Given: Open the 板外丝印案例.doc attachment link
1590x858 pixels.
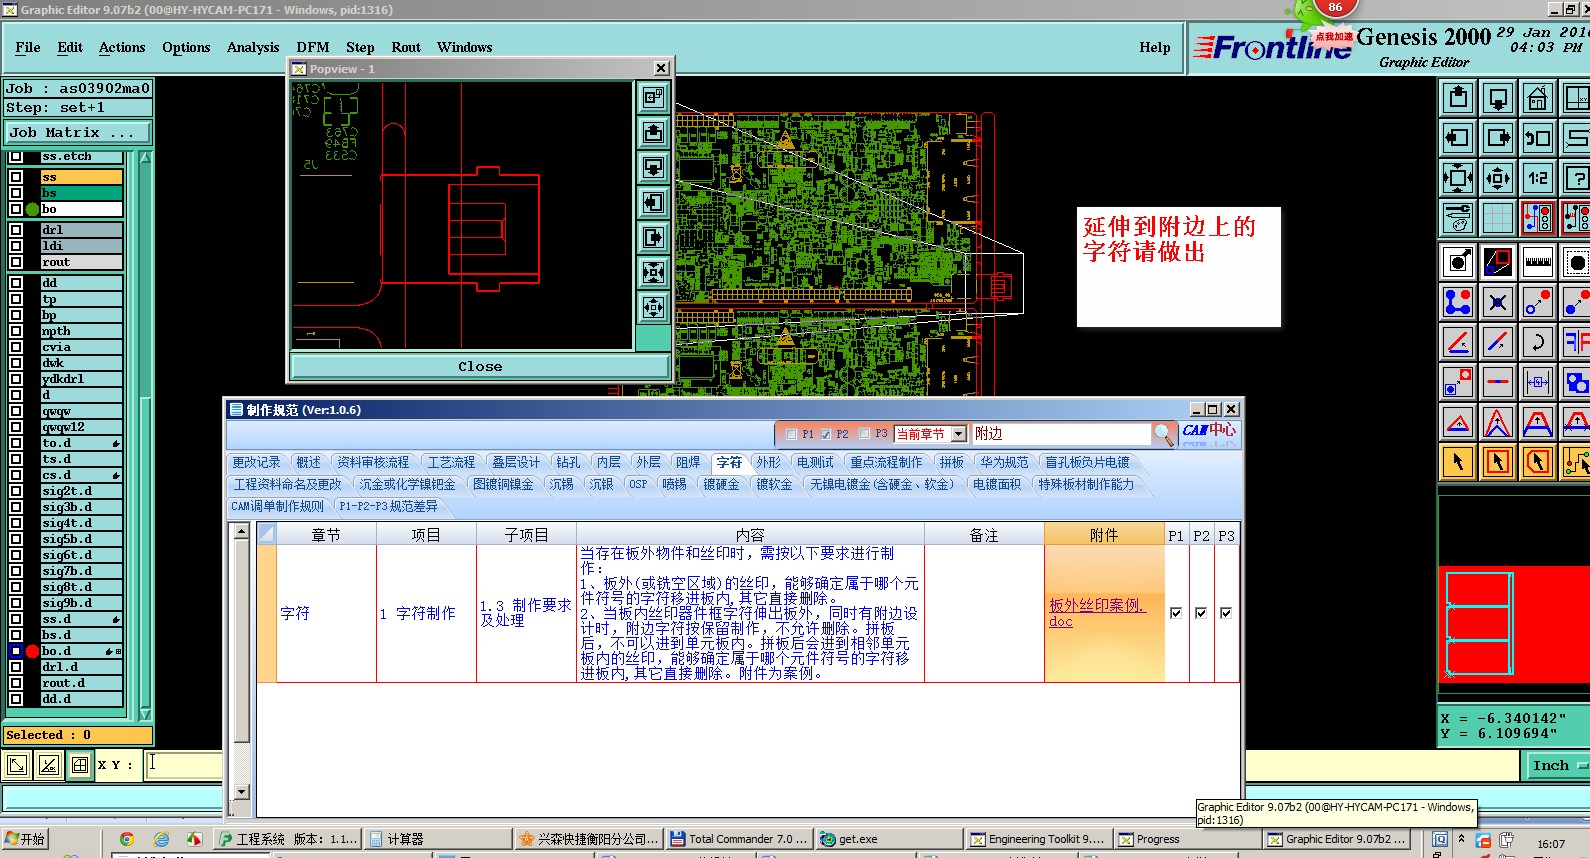Looking at the screenshot, I should pos(1096,613).
